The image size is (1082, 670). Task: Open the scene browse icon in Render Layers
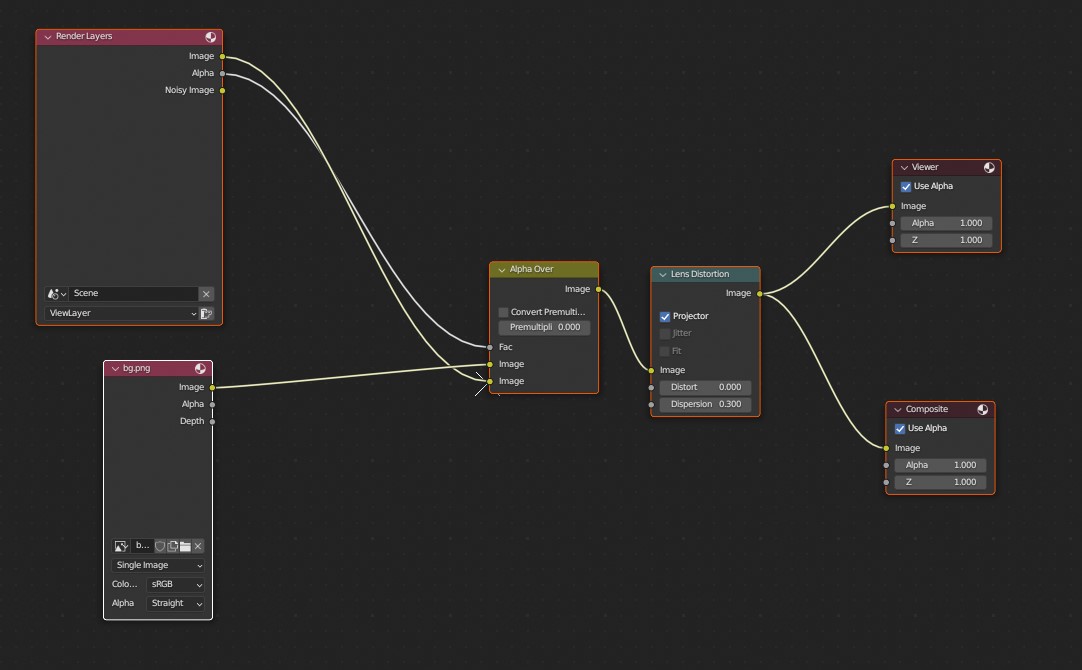(56, 294)
